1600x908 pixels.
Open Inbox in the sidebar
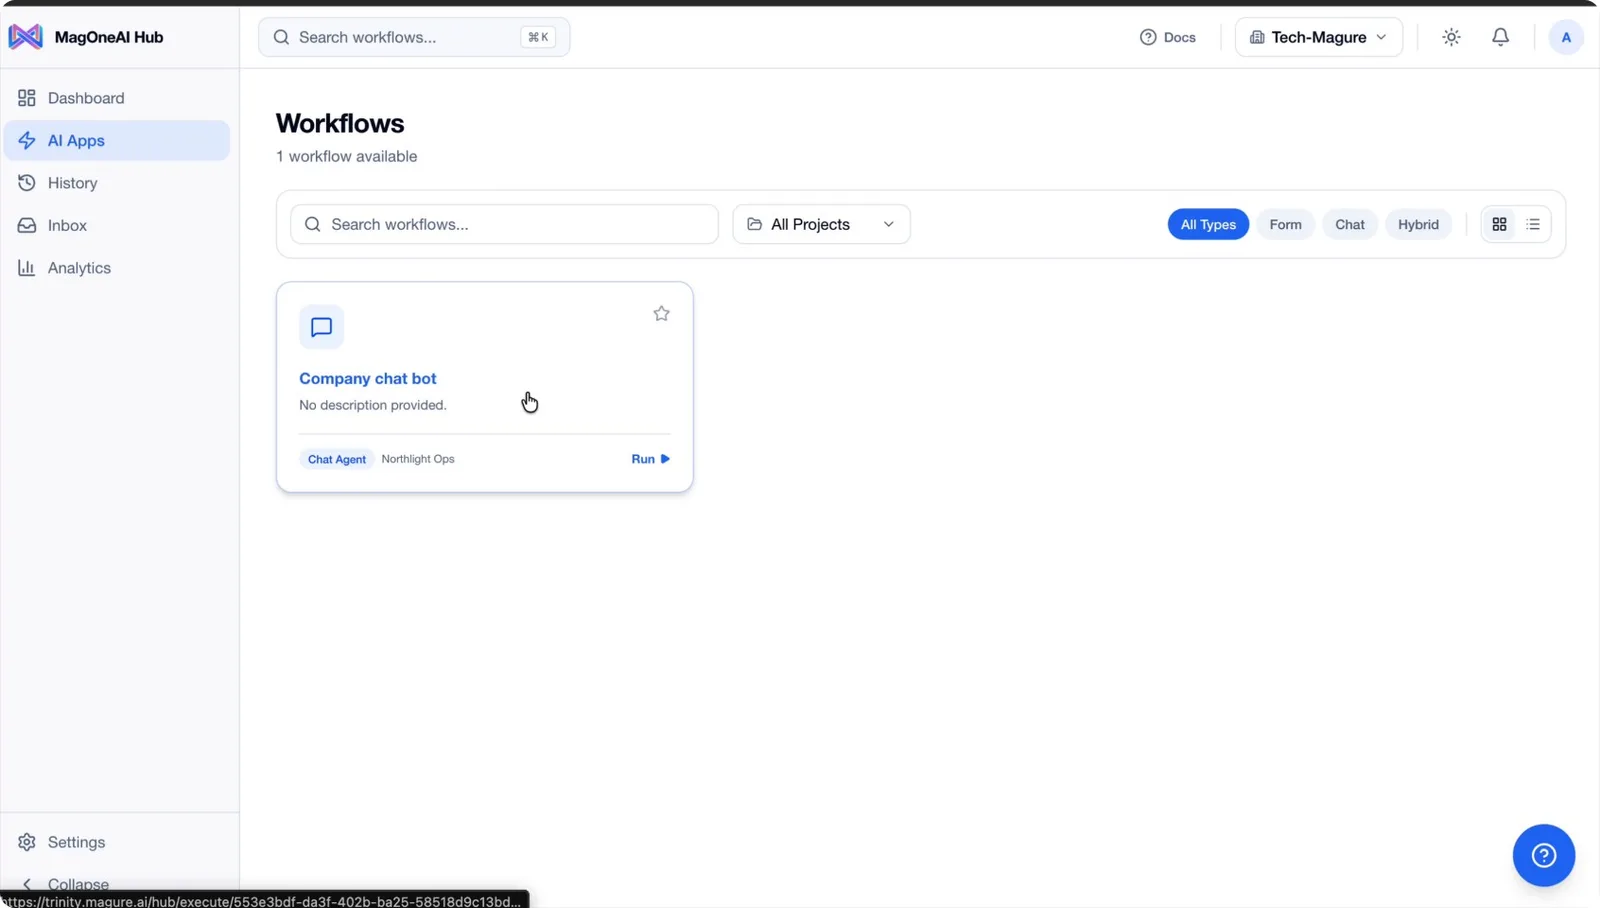point(117,225)
